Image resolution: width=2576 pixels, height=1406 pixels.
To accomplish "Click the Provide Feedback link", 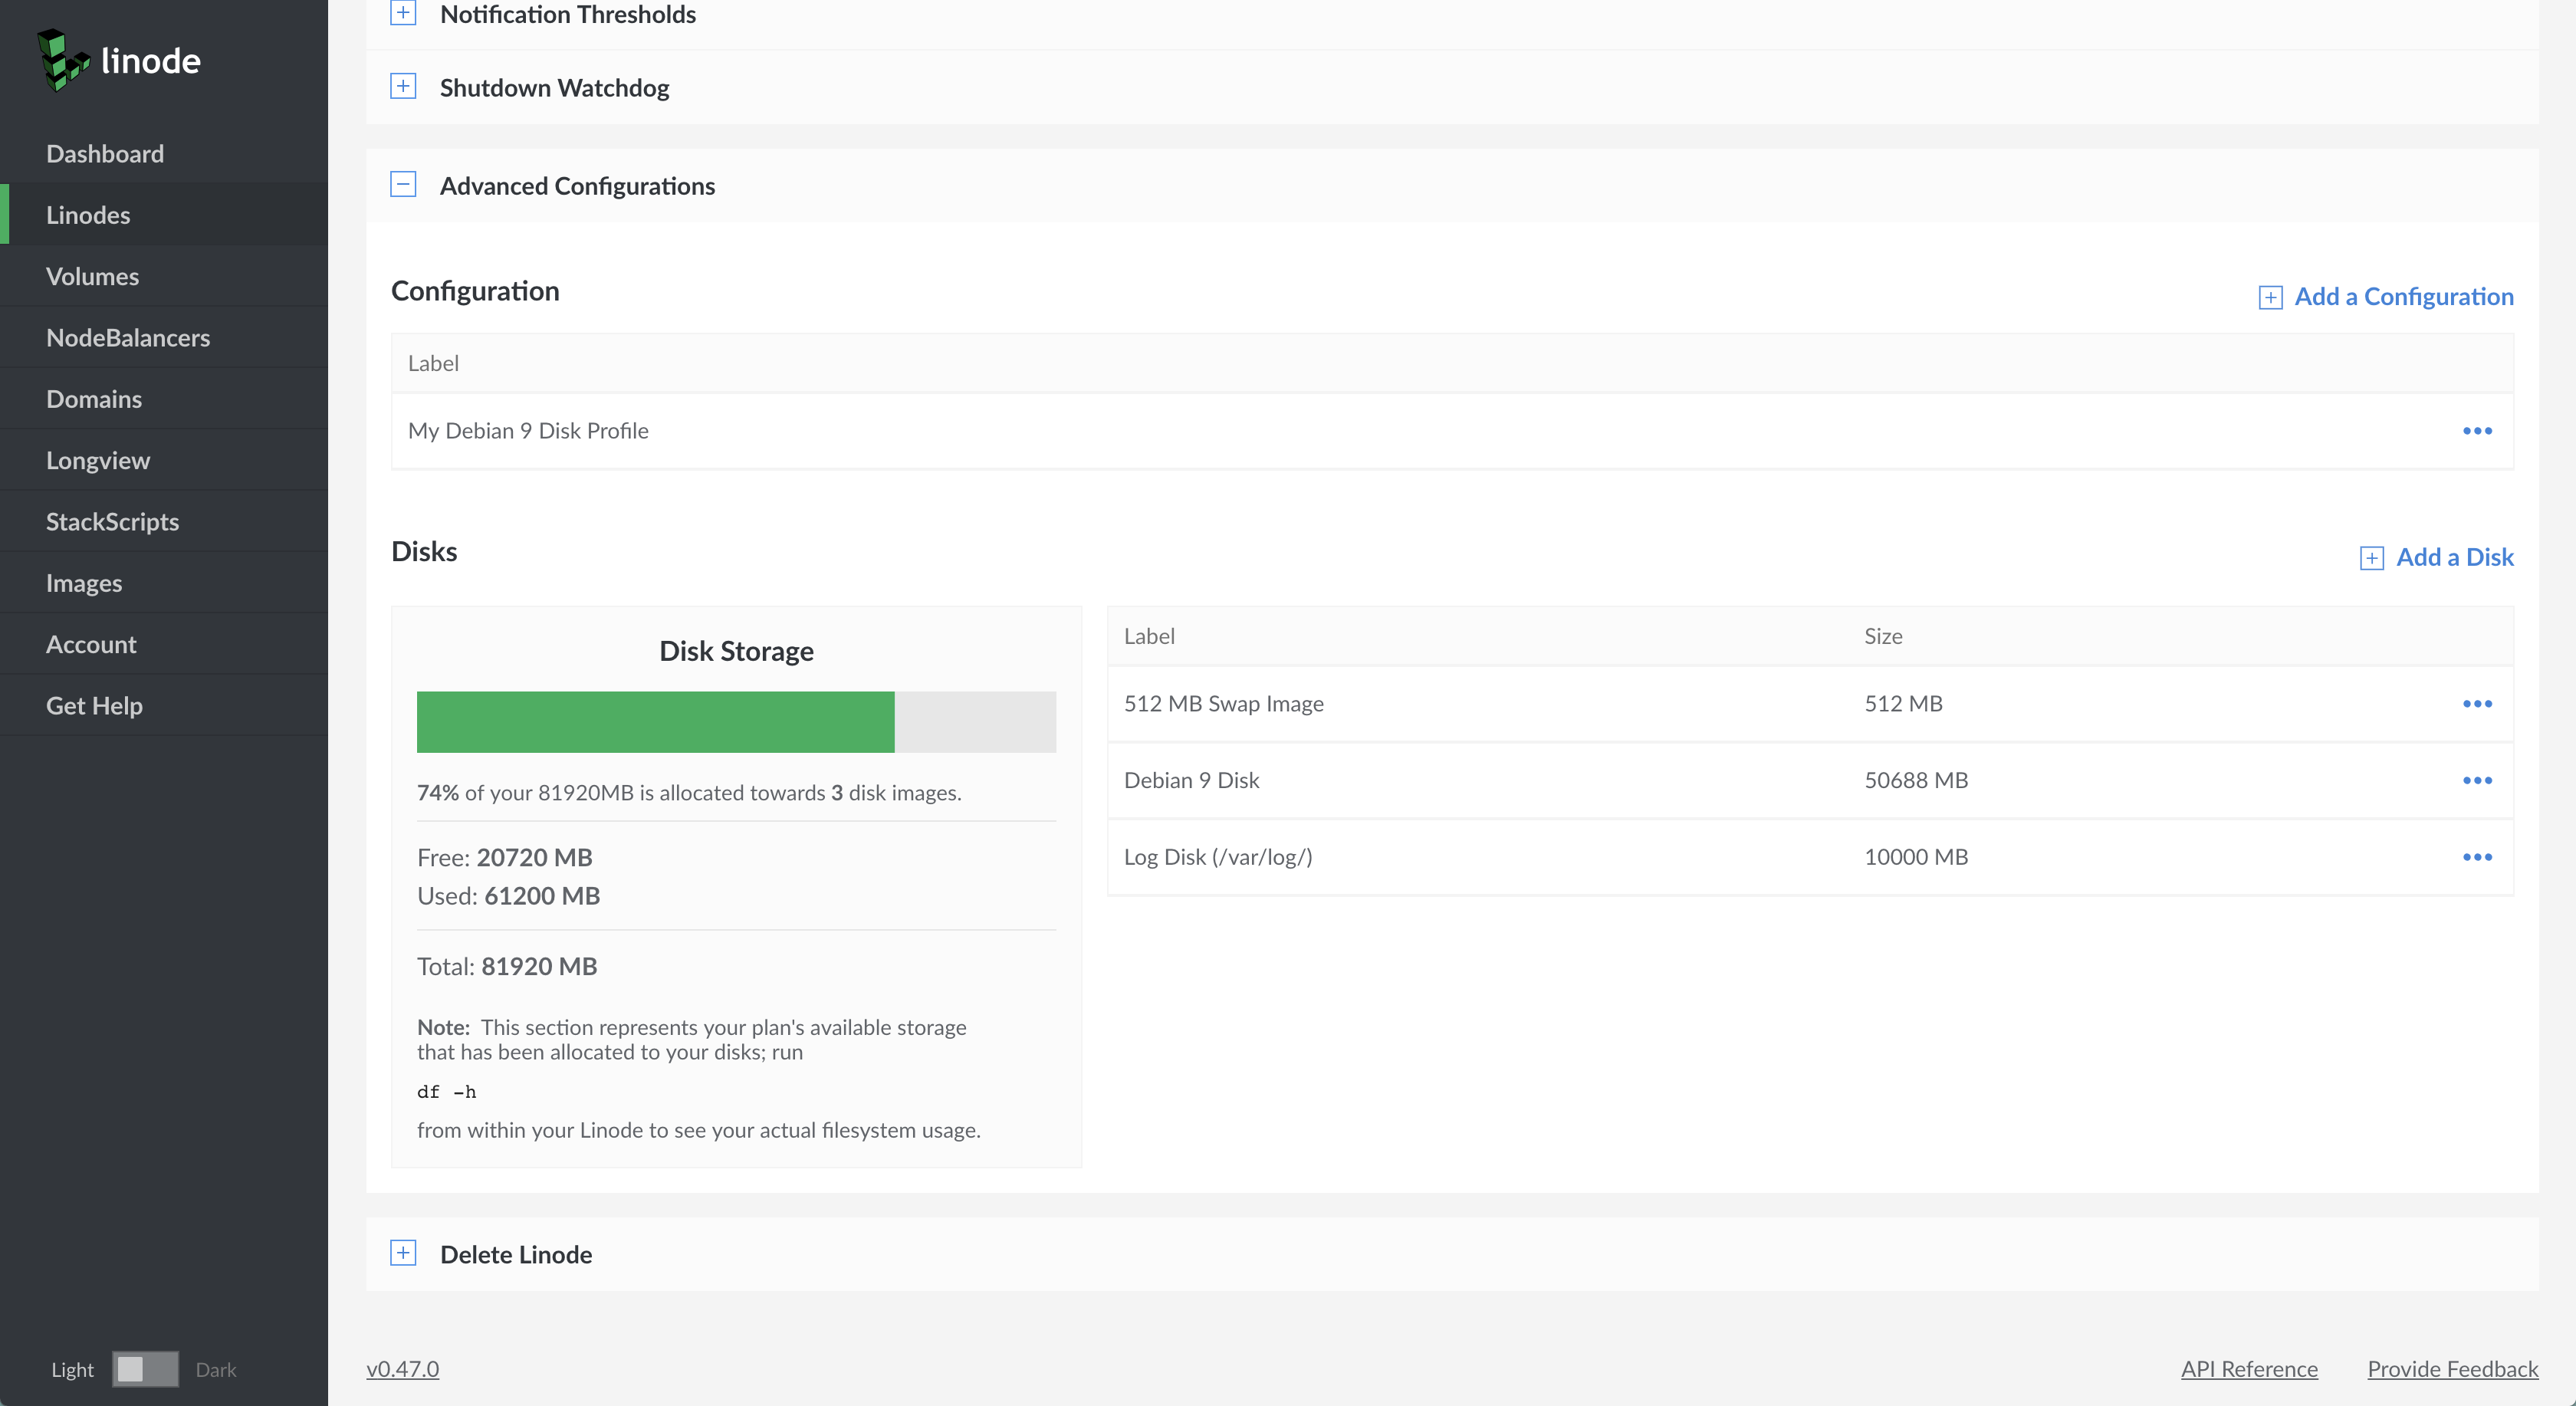I will coord(2452,1369).
